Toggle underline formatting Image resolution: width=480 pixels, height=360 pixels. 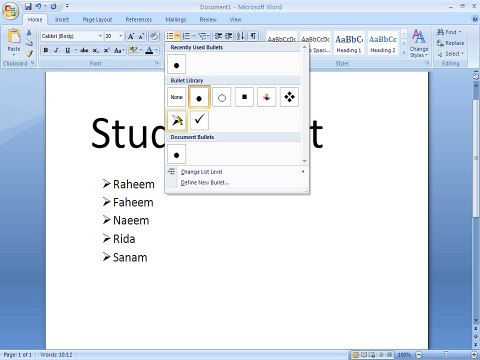click(x=67, y=50)
